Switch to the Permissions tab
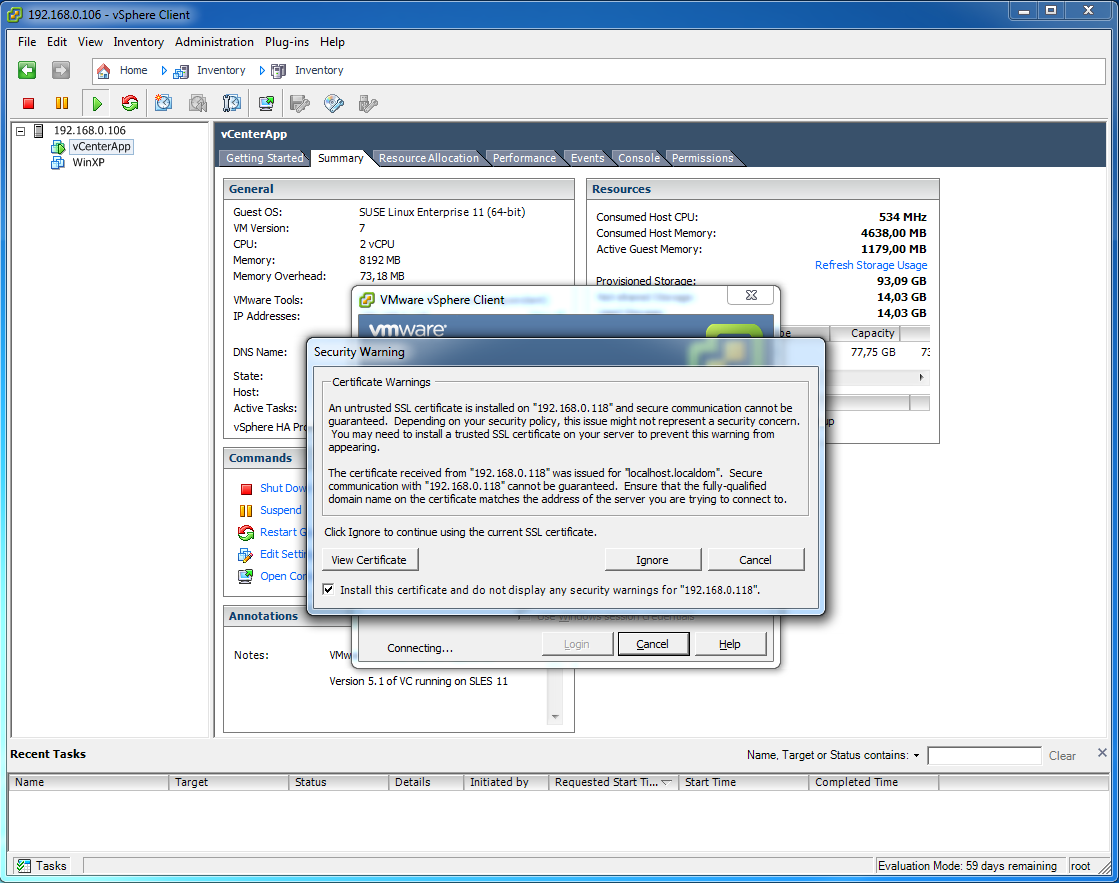The width and height of the screenshot is (1119, 883). [702, 158]
